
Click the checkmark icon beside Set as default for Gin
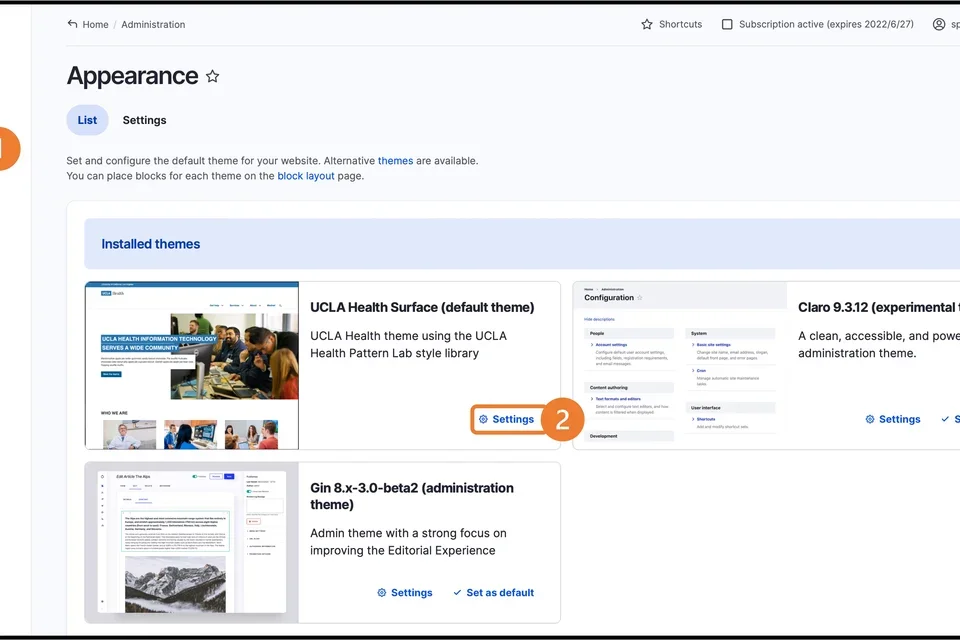coord(457,593)
